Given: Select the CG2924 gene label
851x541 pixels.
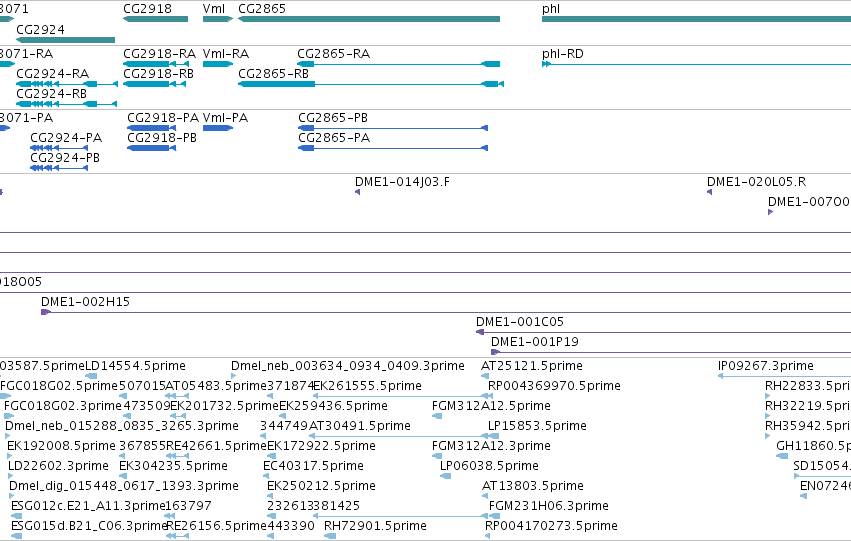Looking at the screenshot, I should (40, 29).
